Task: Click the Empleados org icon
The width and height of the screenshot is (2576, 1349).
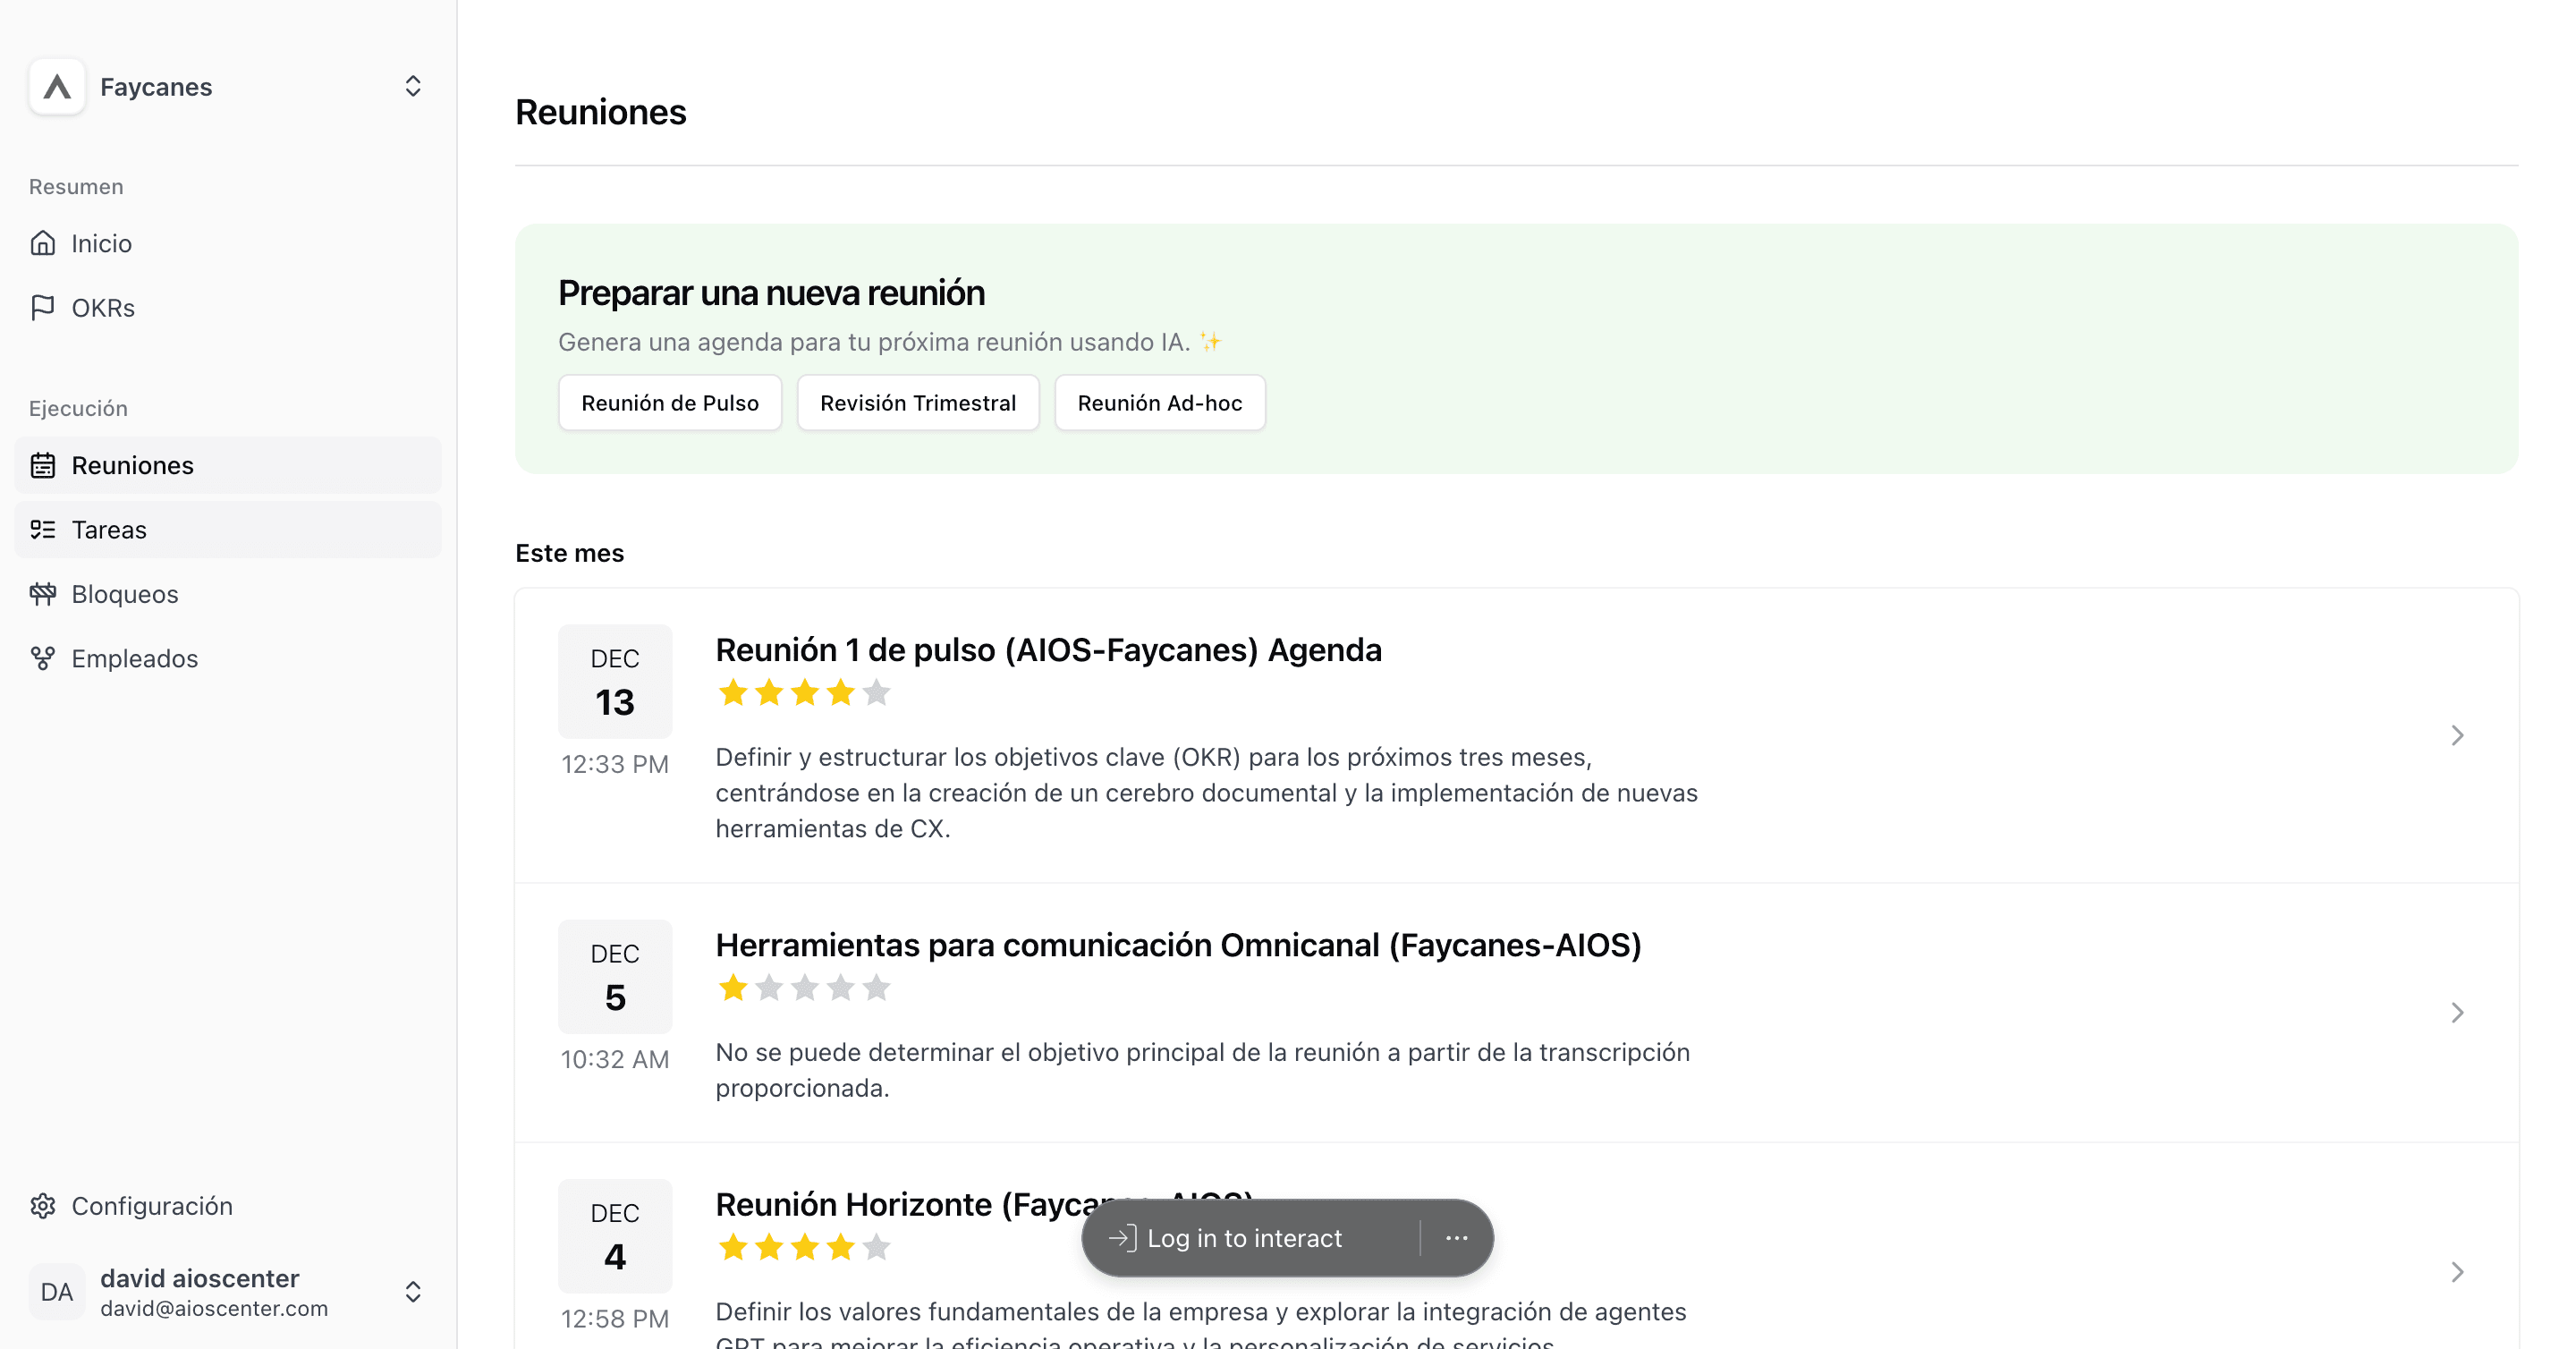Action: pyautogui.click(x=43, y=659)
